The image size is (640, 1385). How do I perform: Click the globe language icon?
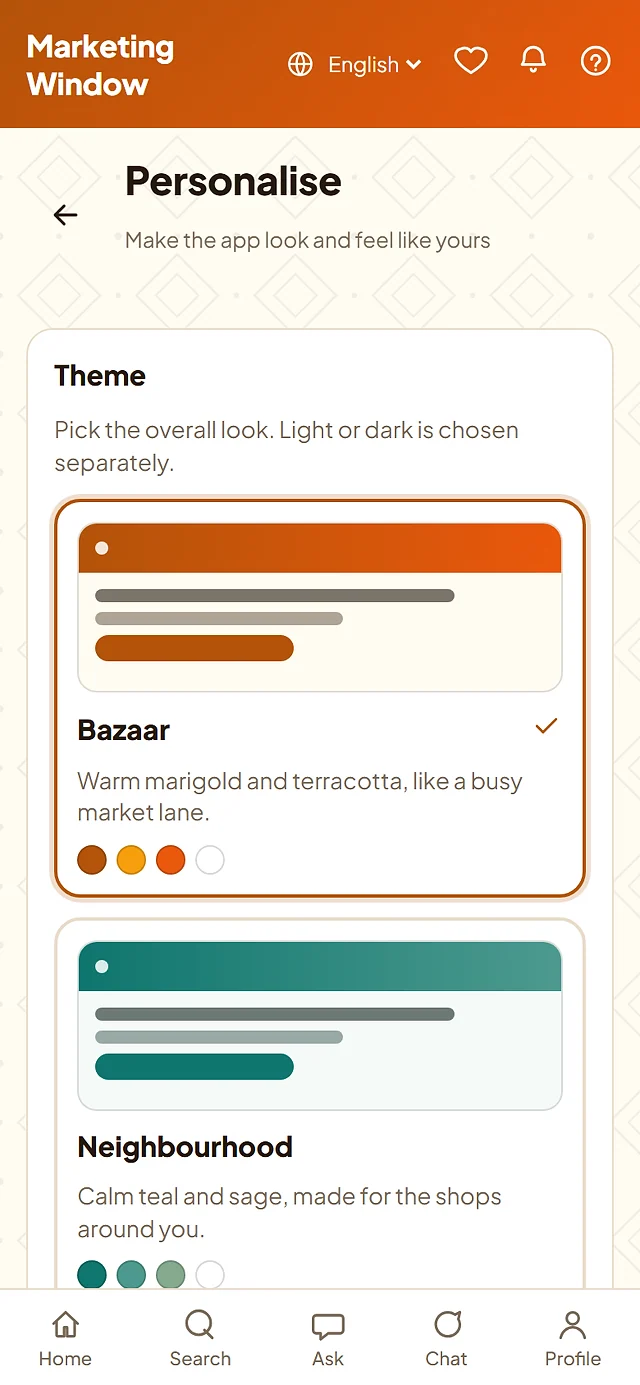300,65
